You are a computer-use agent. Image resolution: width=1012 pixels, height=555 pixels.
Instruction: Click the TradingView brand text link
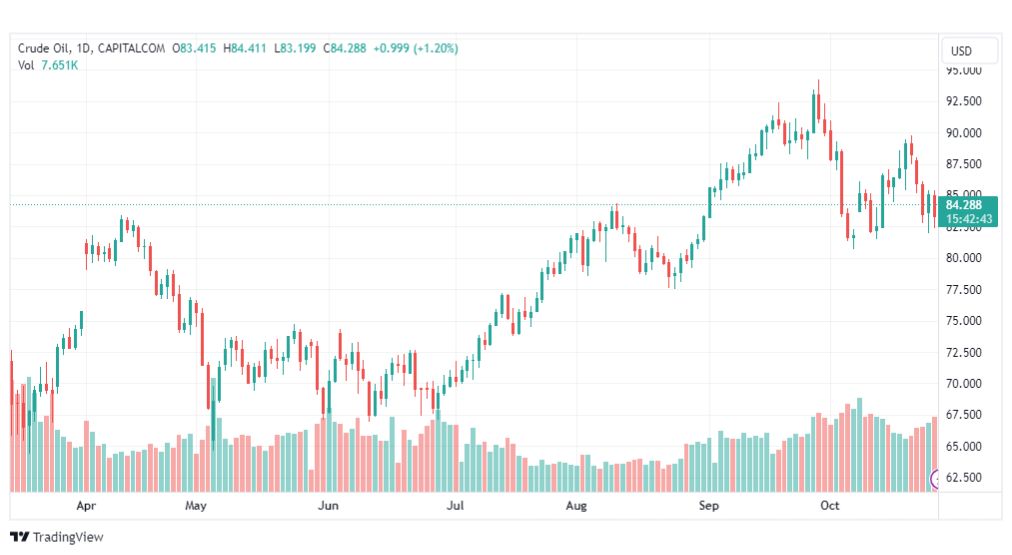click(x=68, y=537)
